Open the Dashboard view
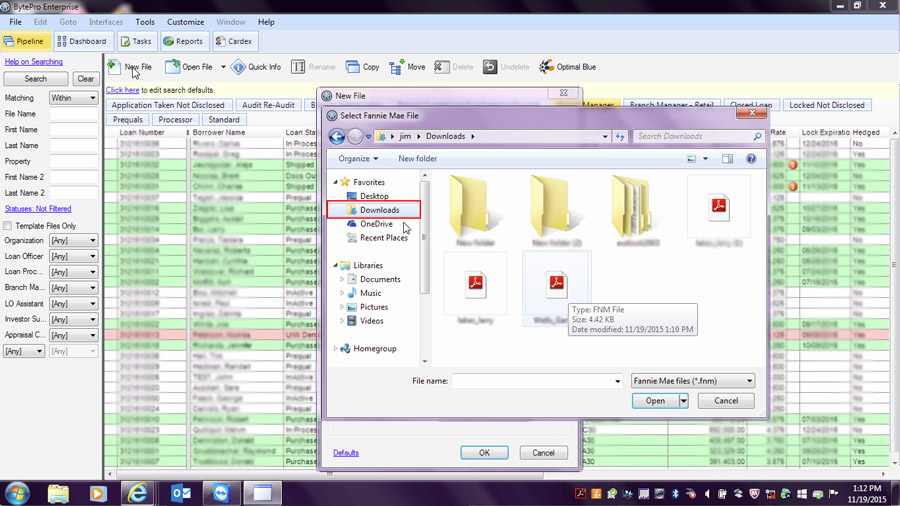This screenshot has height=506, width=900. (82, 41)
